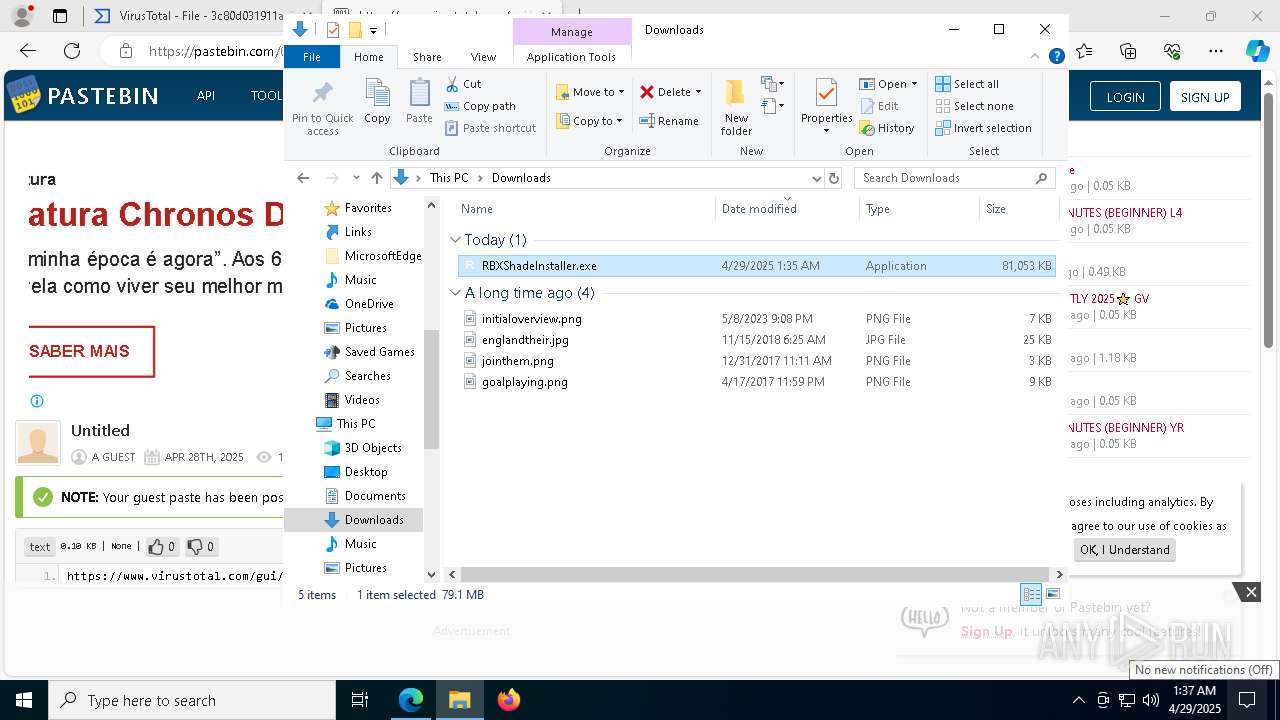Open Move to dropdown
This screenshot has width=1280, height=720.
coord(590,92)
